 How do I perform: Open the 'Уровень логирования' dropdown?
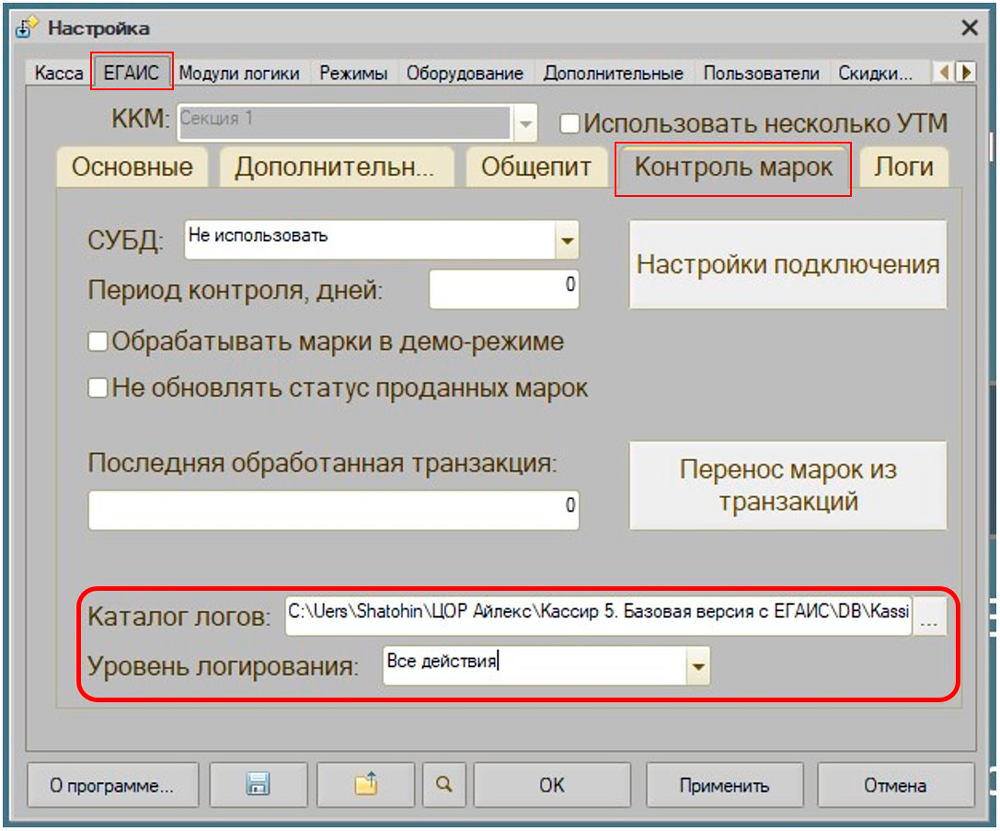click(698, 665)
